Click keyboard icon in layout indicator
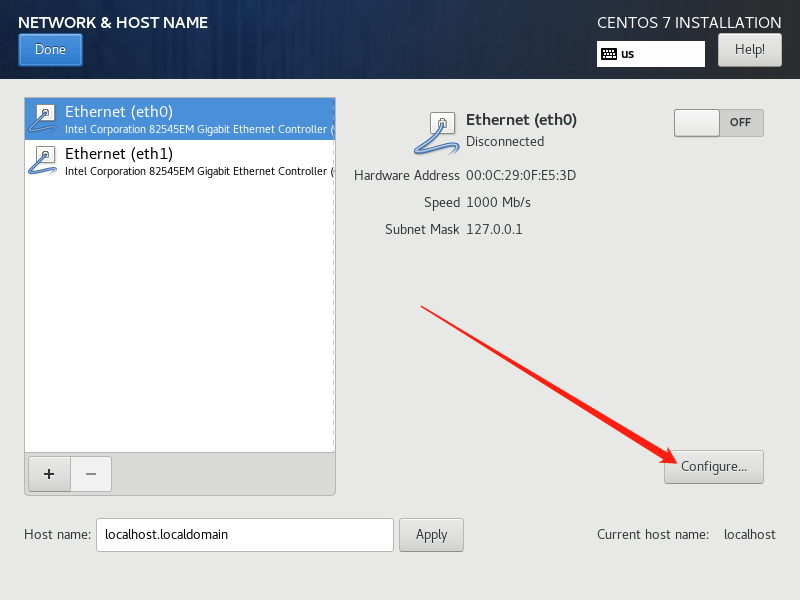 pyautogui.click(x=609, y=54)
